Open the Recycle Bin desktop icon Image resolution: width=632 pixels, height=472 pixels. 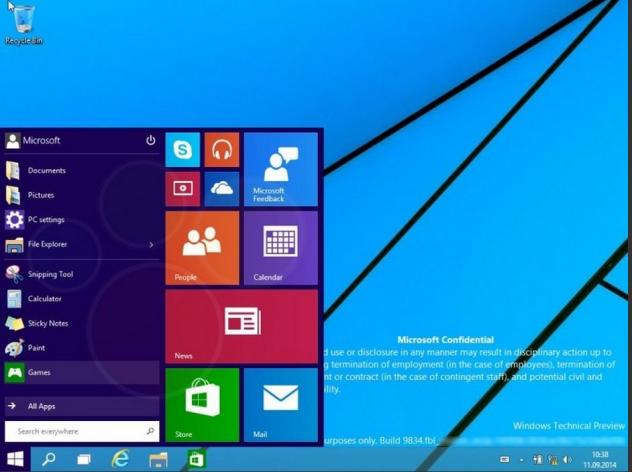(23, 23)
